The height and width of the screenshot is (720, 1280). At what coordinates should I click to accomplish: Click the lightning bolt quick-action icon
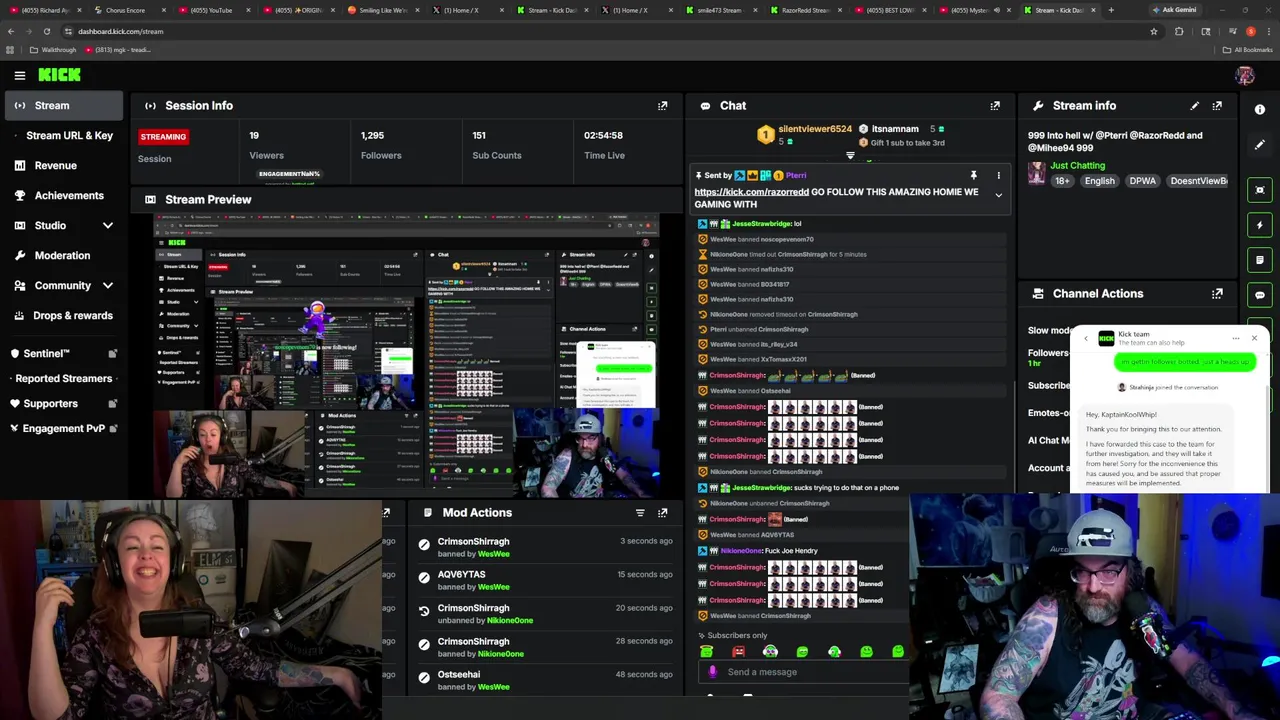(1260, 225)
